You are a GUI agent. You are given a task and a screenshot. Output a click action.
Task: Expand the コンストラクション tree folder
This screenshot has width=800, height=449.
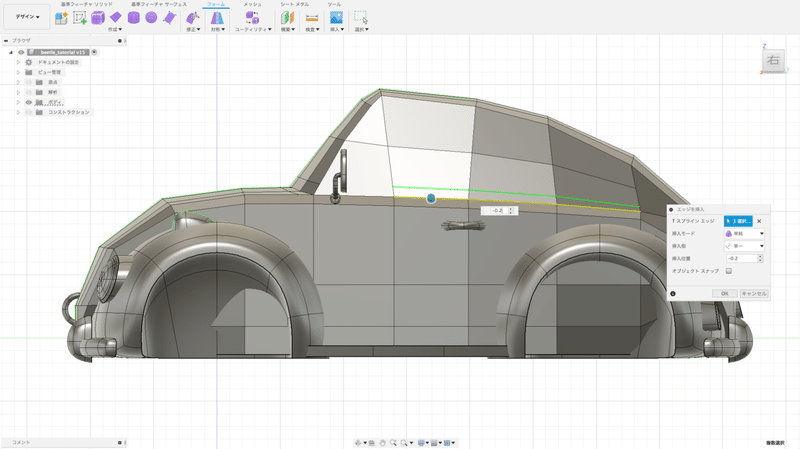[x=17, y=112]
